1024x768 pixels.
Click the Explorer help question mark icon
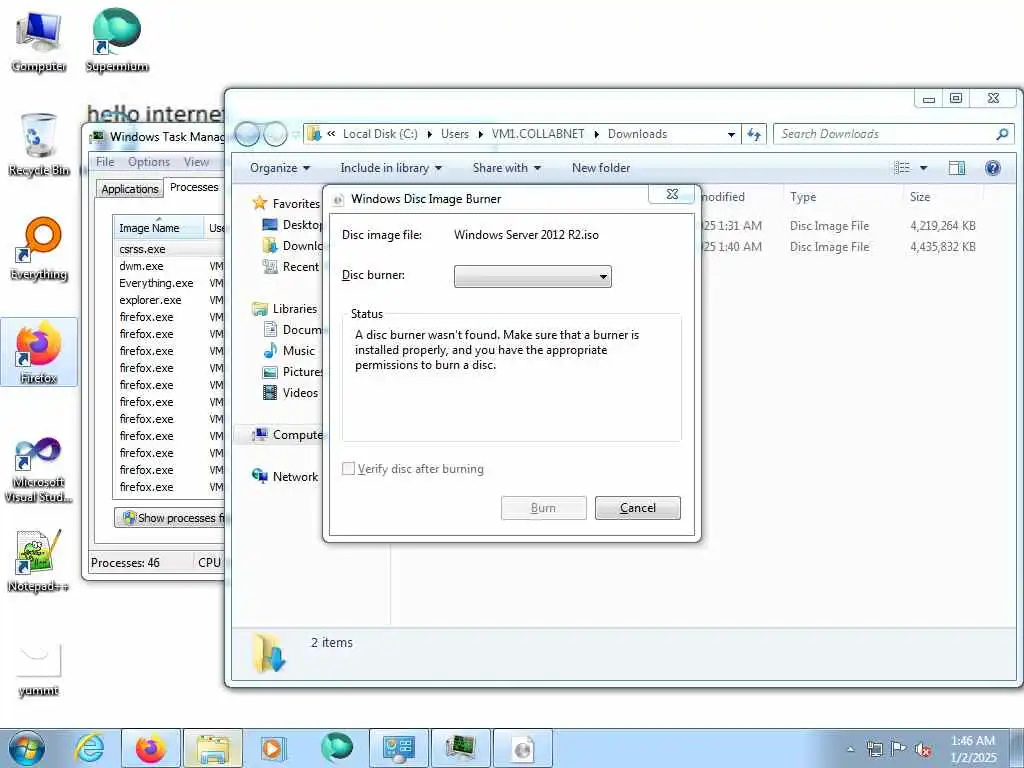coord(993,168)
